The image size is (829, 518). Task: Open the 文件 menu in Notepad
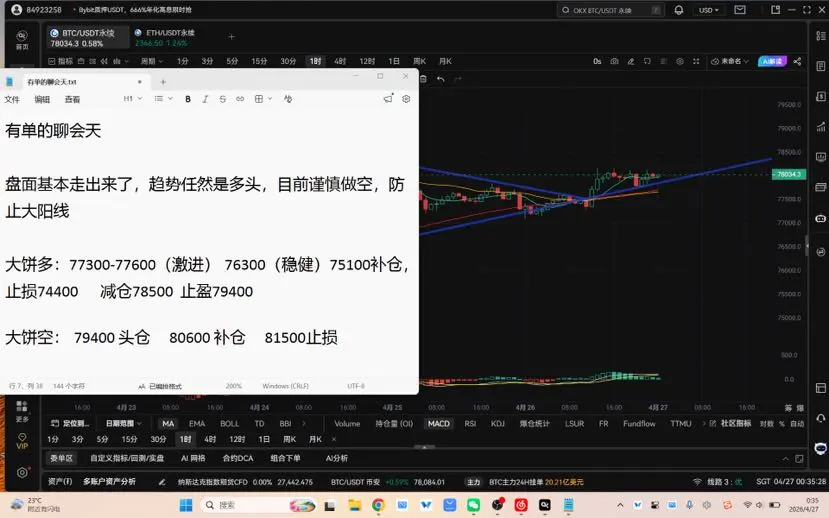[x=12, y=99]
